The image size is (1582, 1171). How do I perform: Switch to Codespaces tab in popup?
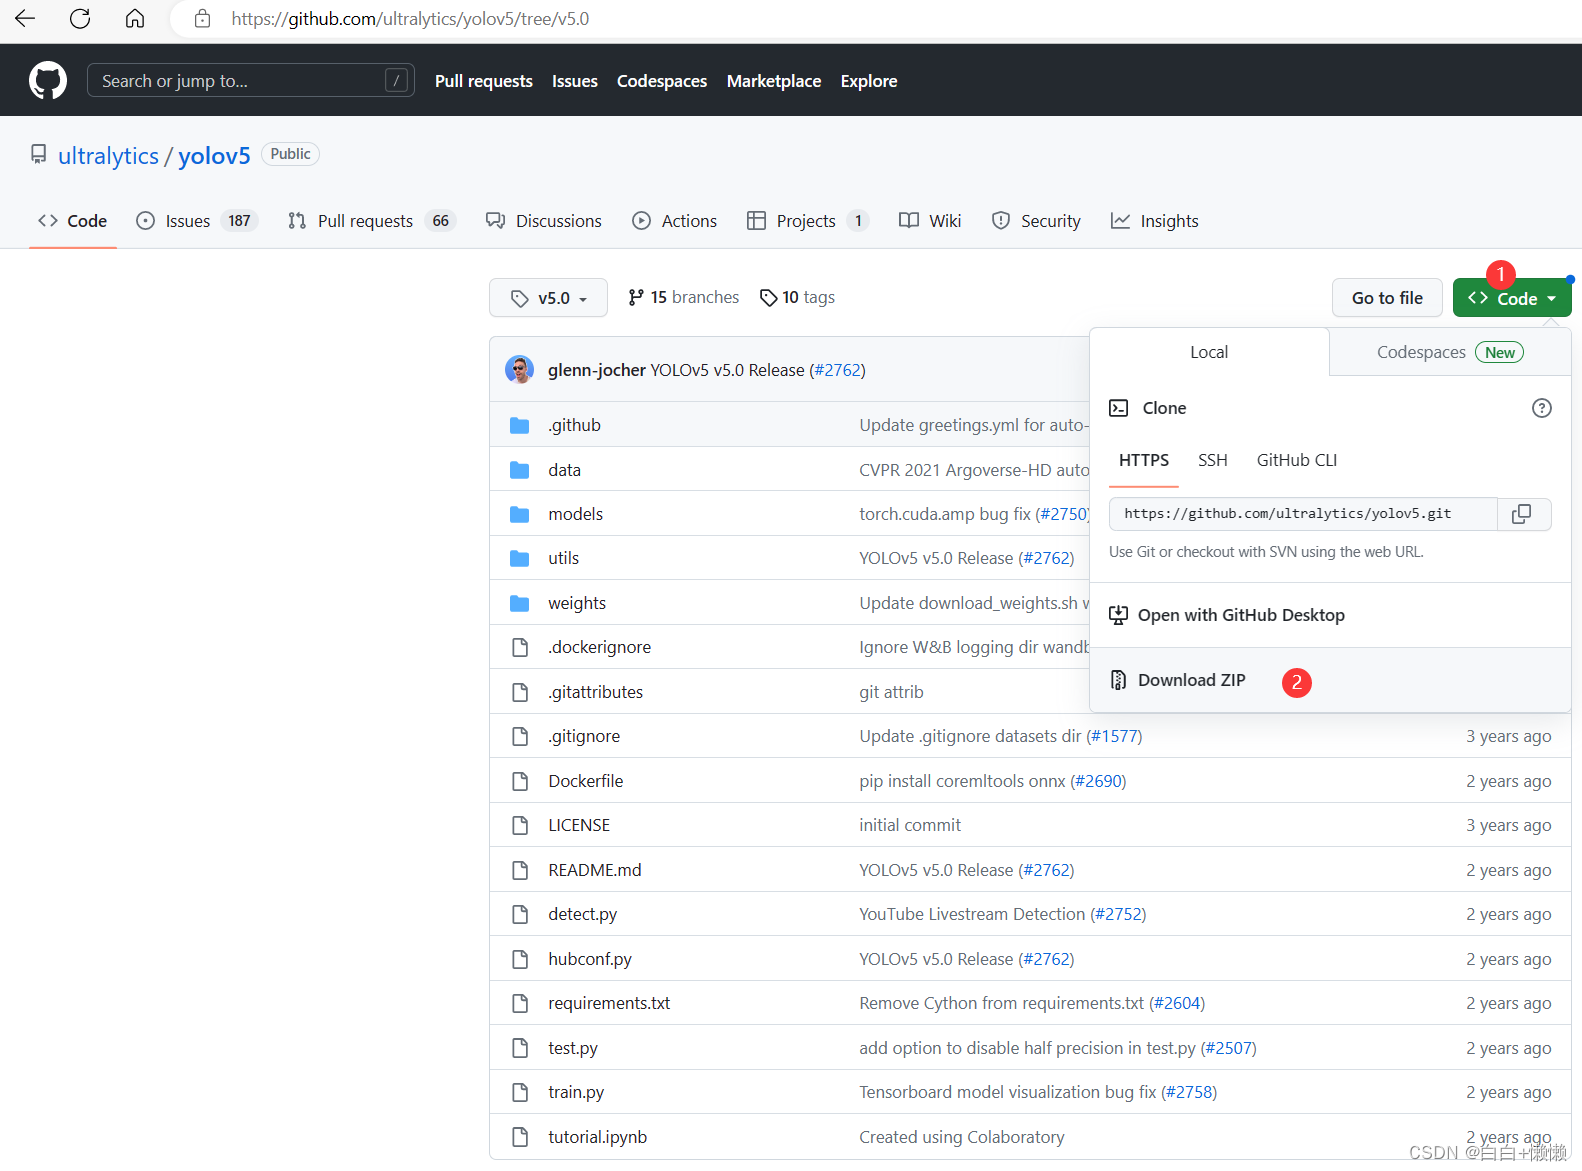[1450, 352]
